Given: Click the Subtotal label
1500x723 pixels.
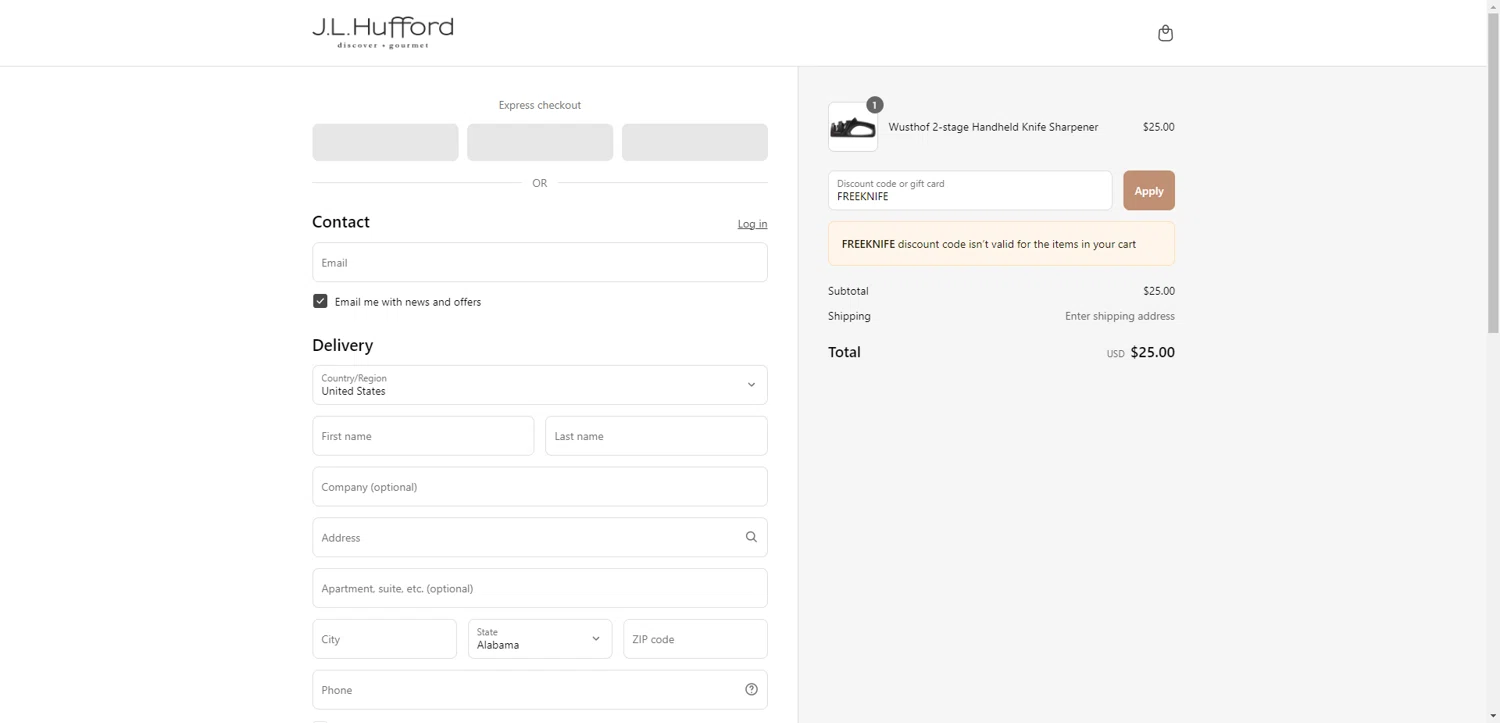Looking at the screenshot, I should 848,291.
